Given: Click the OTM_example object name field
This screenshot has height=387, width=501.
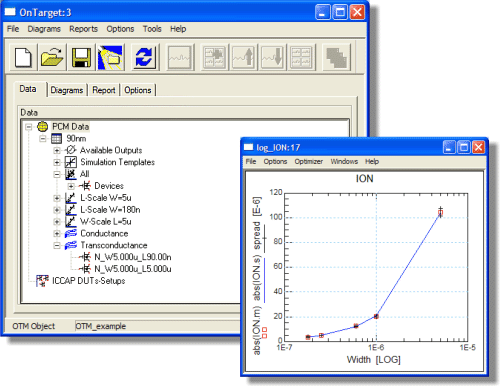Looking at the screenshot, I should point(157,326).
